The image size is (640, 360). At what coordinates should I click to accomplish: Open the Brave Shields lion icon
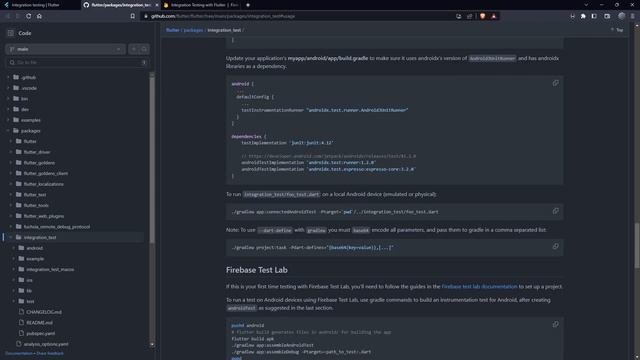[482, 16]
